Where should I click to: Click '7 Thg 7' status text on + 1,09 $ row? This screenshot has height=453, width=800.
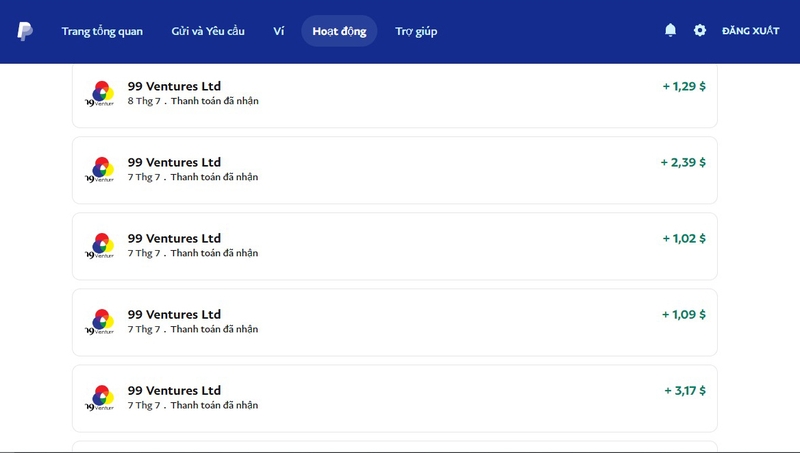pyautogui.click(x=193, y=329)
